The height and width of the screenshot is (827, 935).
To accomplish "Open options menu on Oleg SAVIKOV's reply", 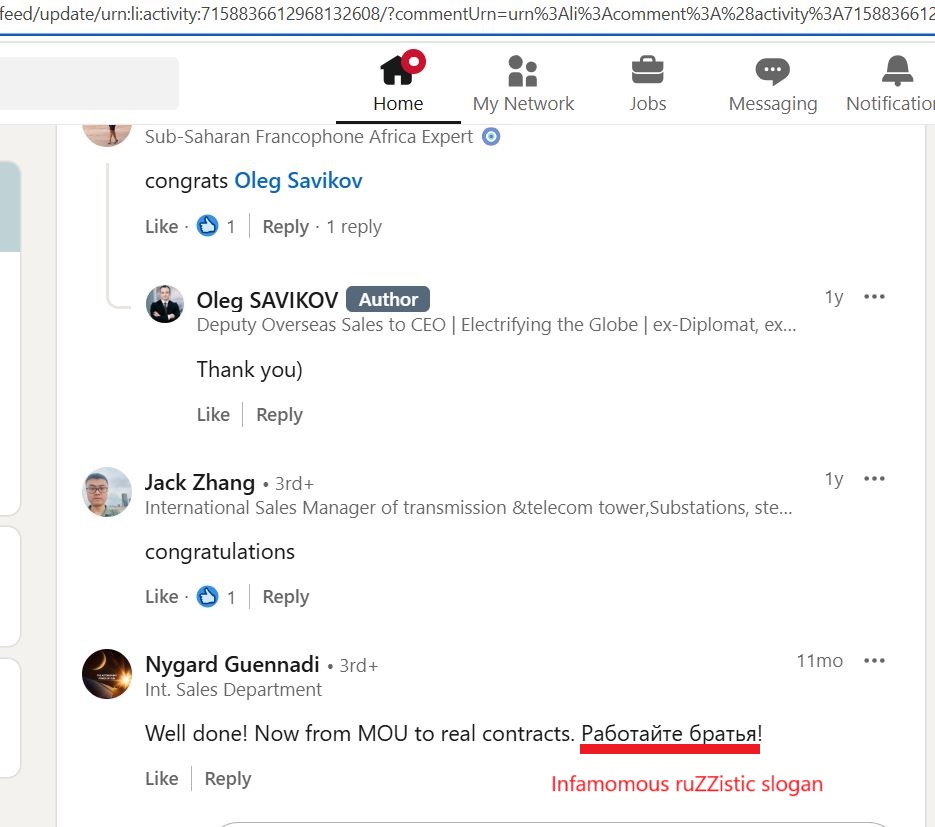I will tap(874, 296).
